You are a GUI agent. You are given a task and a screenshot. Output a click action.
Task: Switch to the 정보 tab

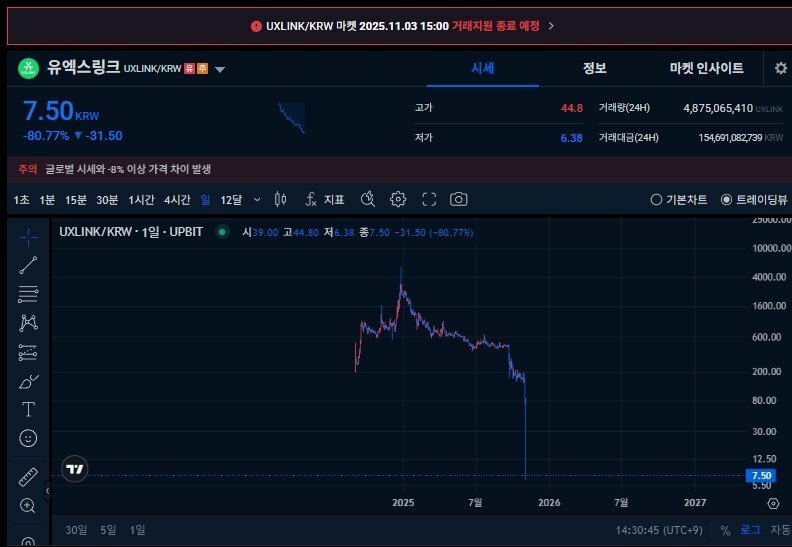[594, 68]
